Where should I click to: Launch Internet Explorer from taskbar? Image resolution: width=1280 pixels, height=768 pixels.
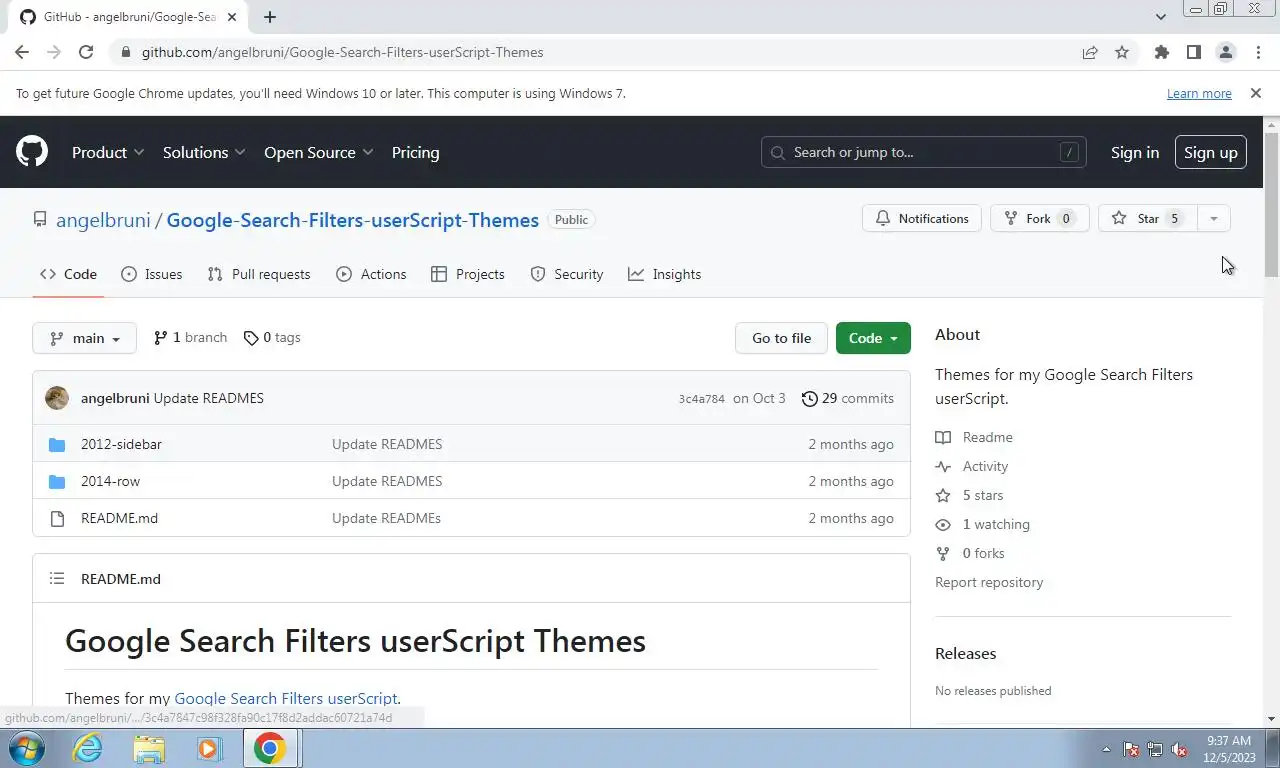(x=88, y=748)
